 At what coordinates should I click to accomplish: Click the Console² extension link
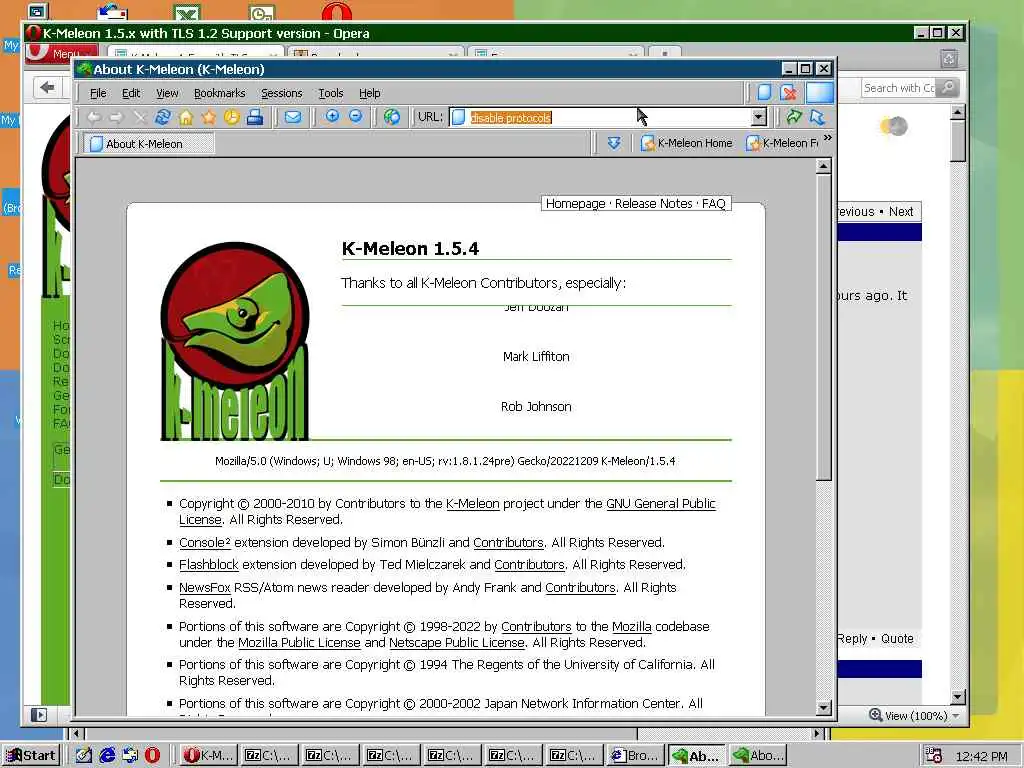pos(205,543)
